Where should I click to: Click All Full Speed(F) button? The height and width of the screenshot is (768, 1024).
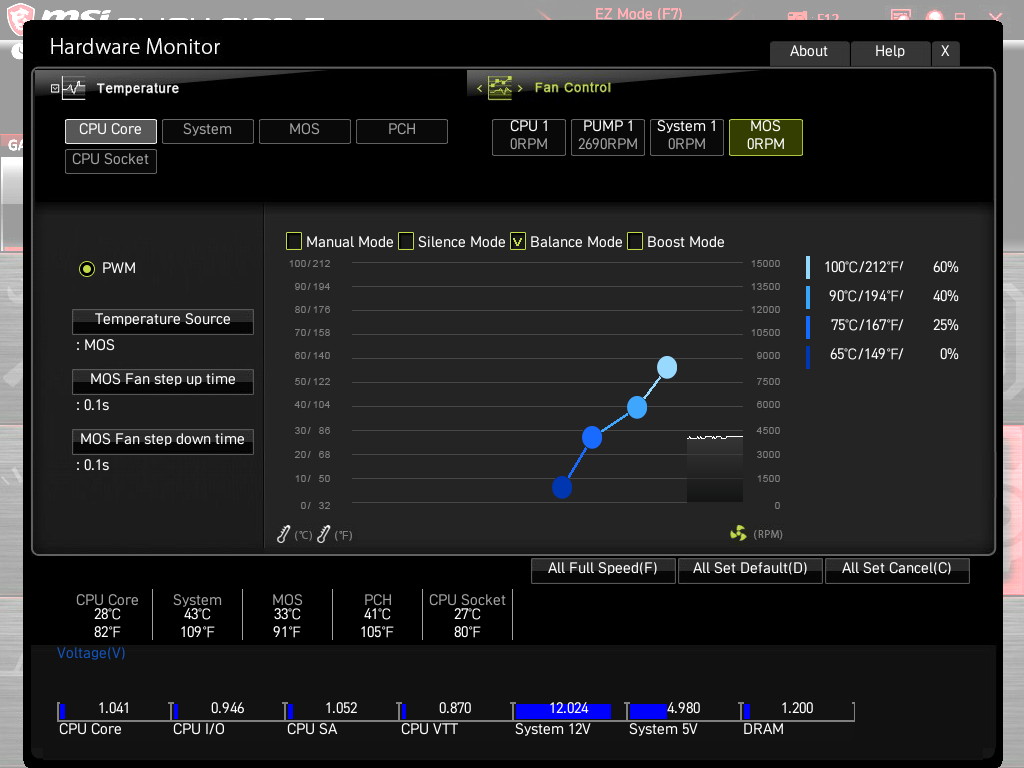click(603, 570)
